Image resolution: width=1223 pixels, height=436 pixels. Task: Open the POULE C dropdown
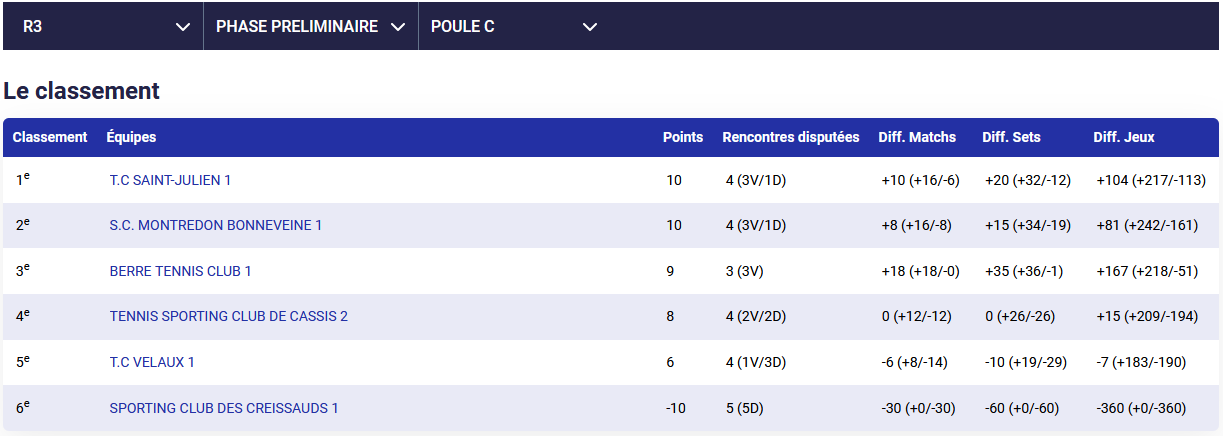click(x=513, y=27)
